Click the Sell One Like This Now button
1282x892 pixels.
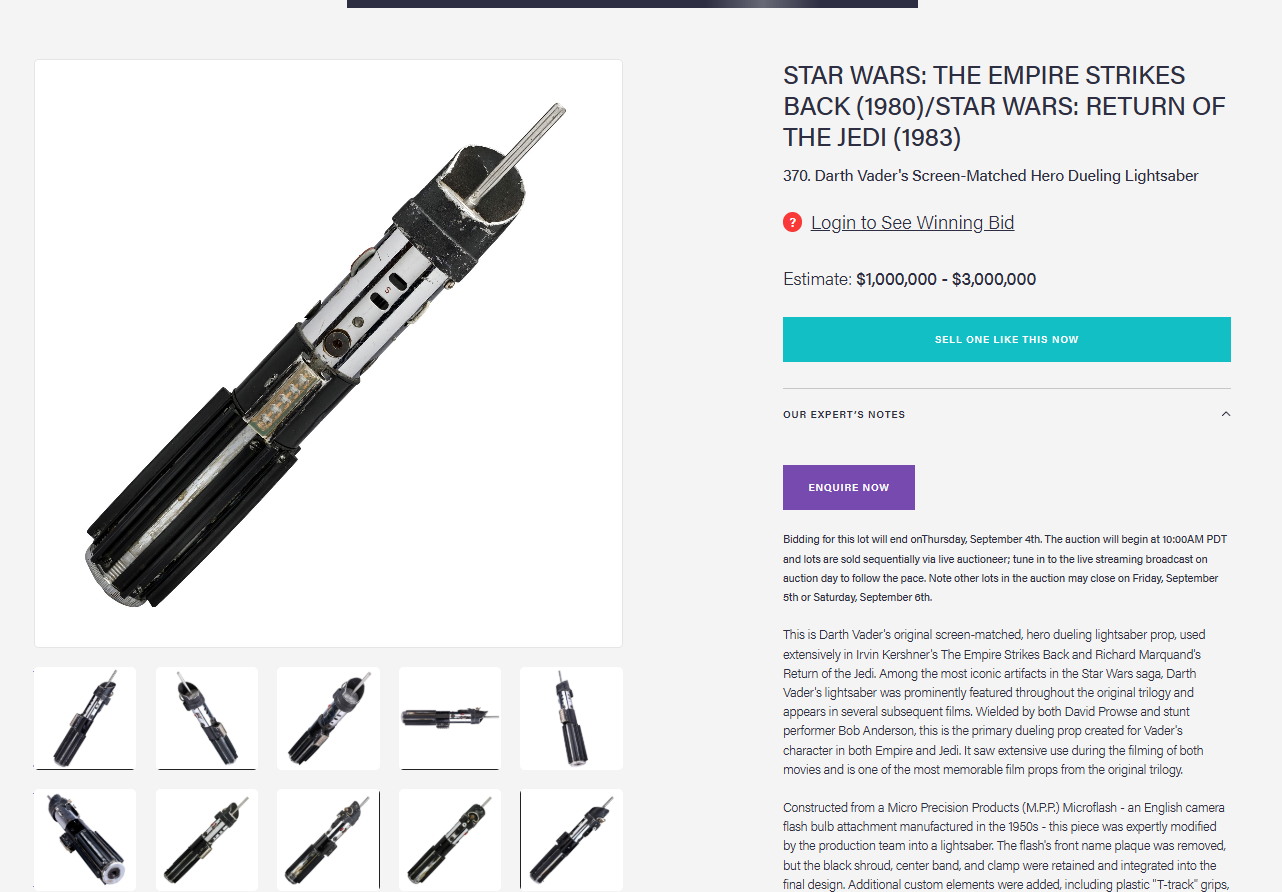(1006, 339)
